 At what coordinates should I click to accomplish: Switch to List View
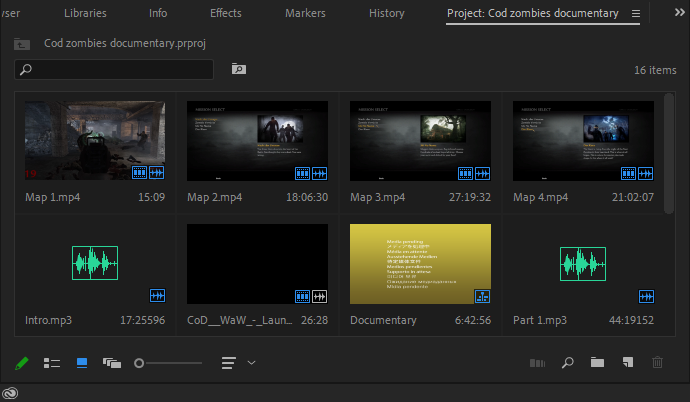(x=52, y=363)
